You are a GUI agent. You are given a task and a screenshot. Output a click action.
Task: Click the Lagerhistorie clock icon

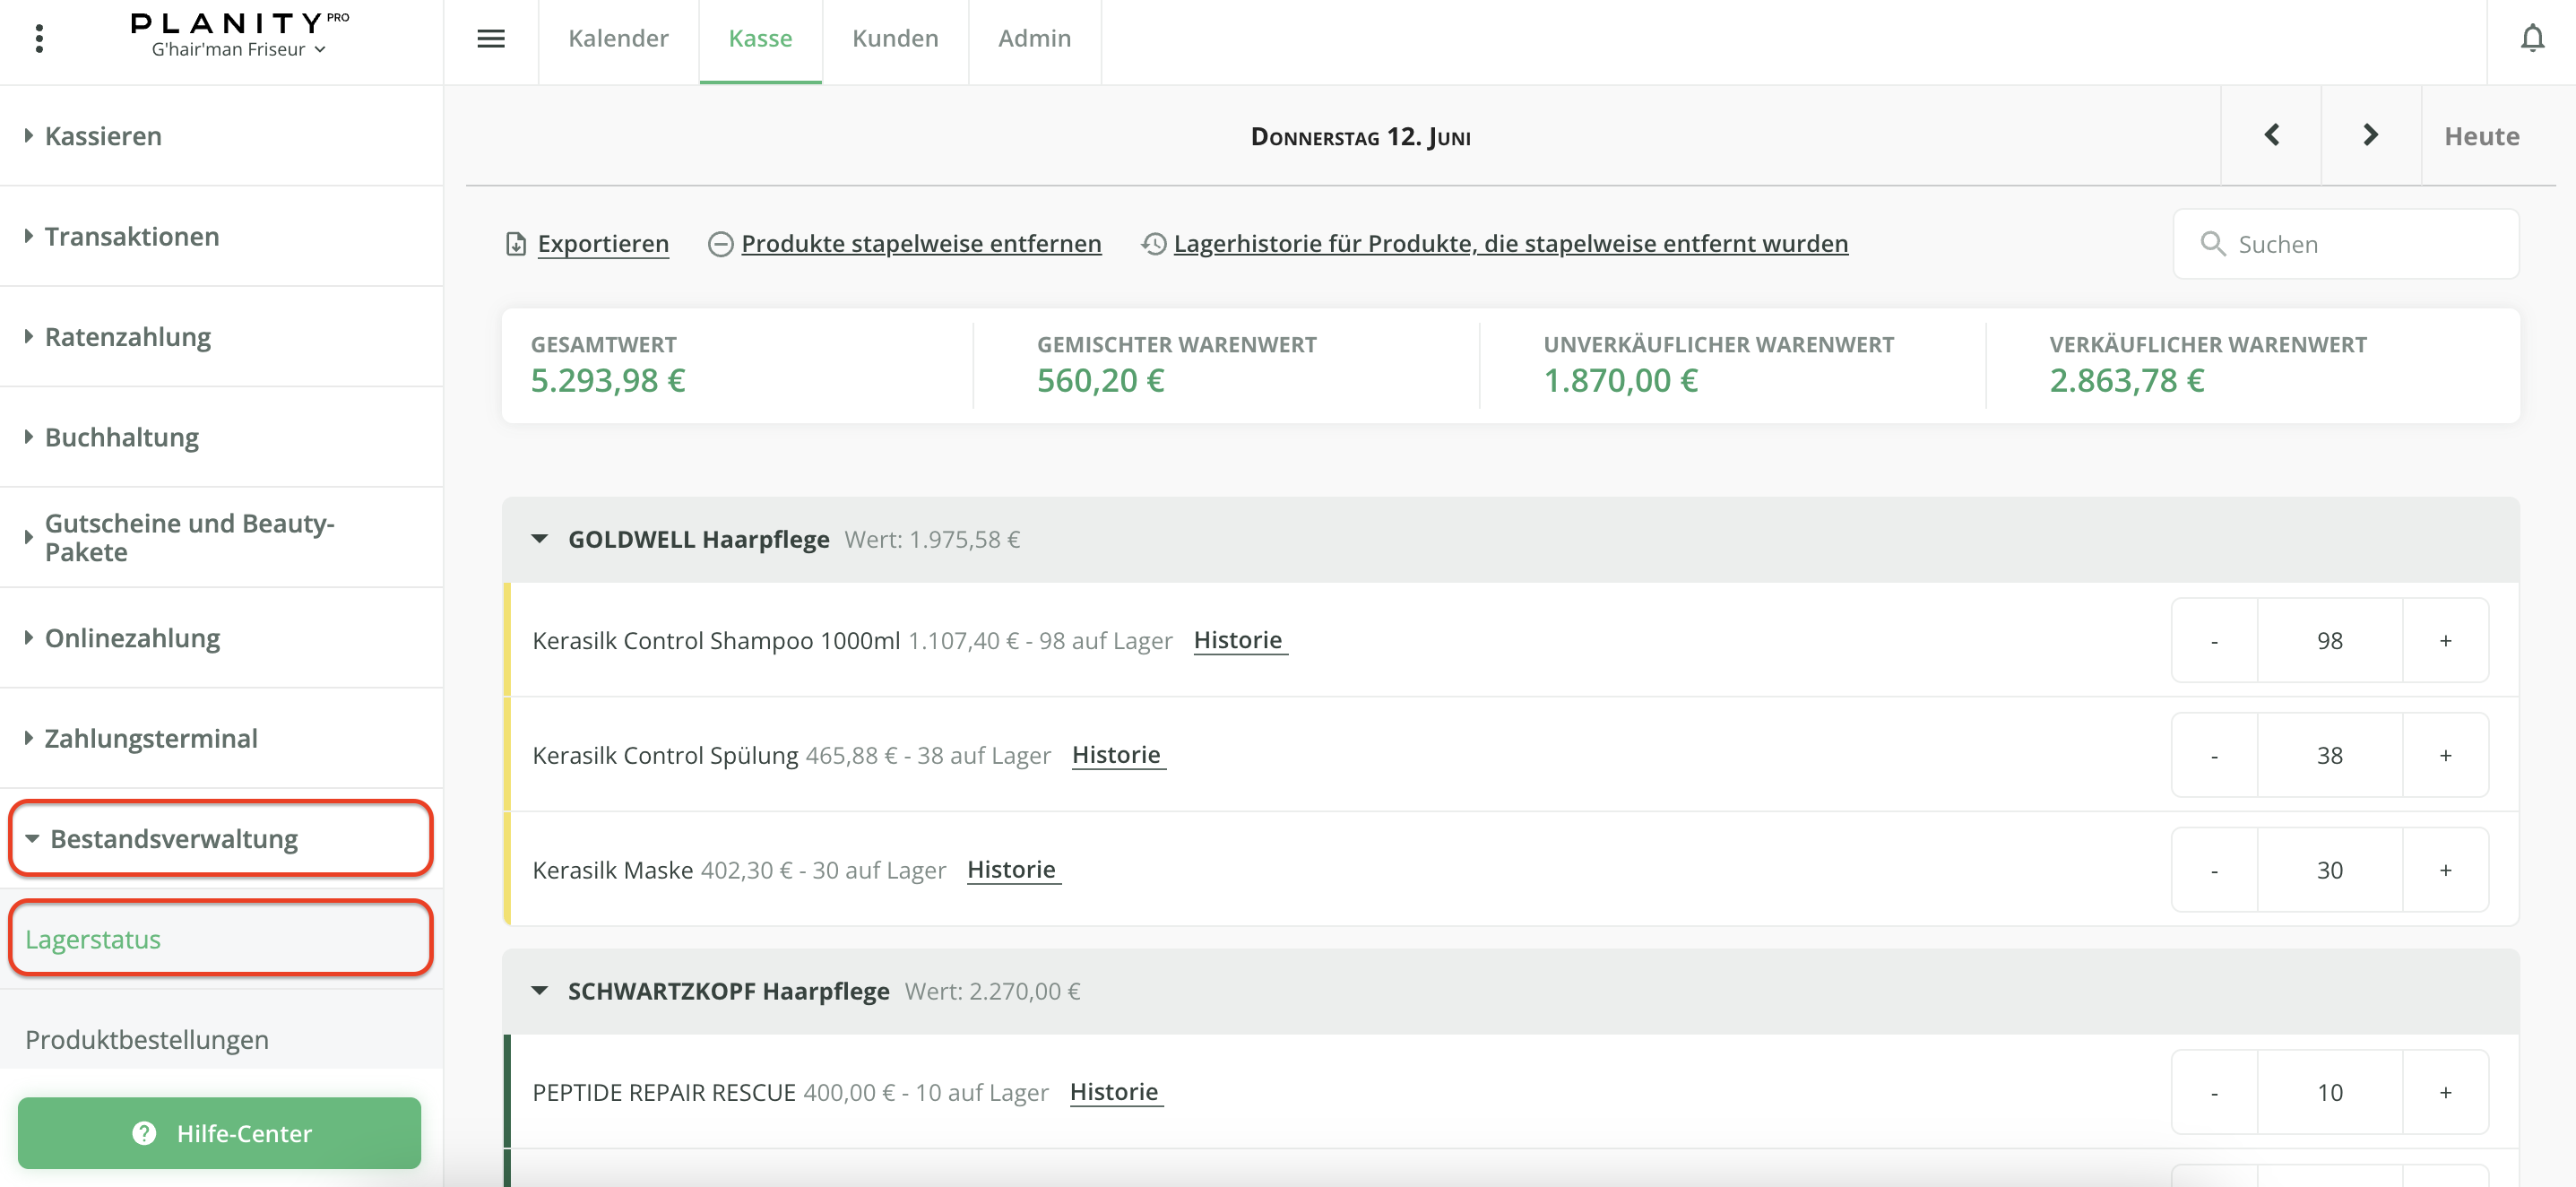coord(1154,244)
